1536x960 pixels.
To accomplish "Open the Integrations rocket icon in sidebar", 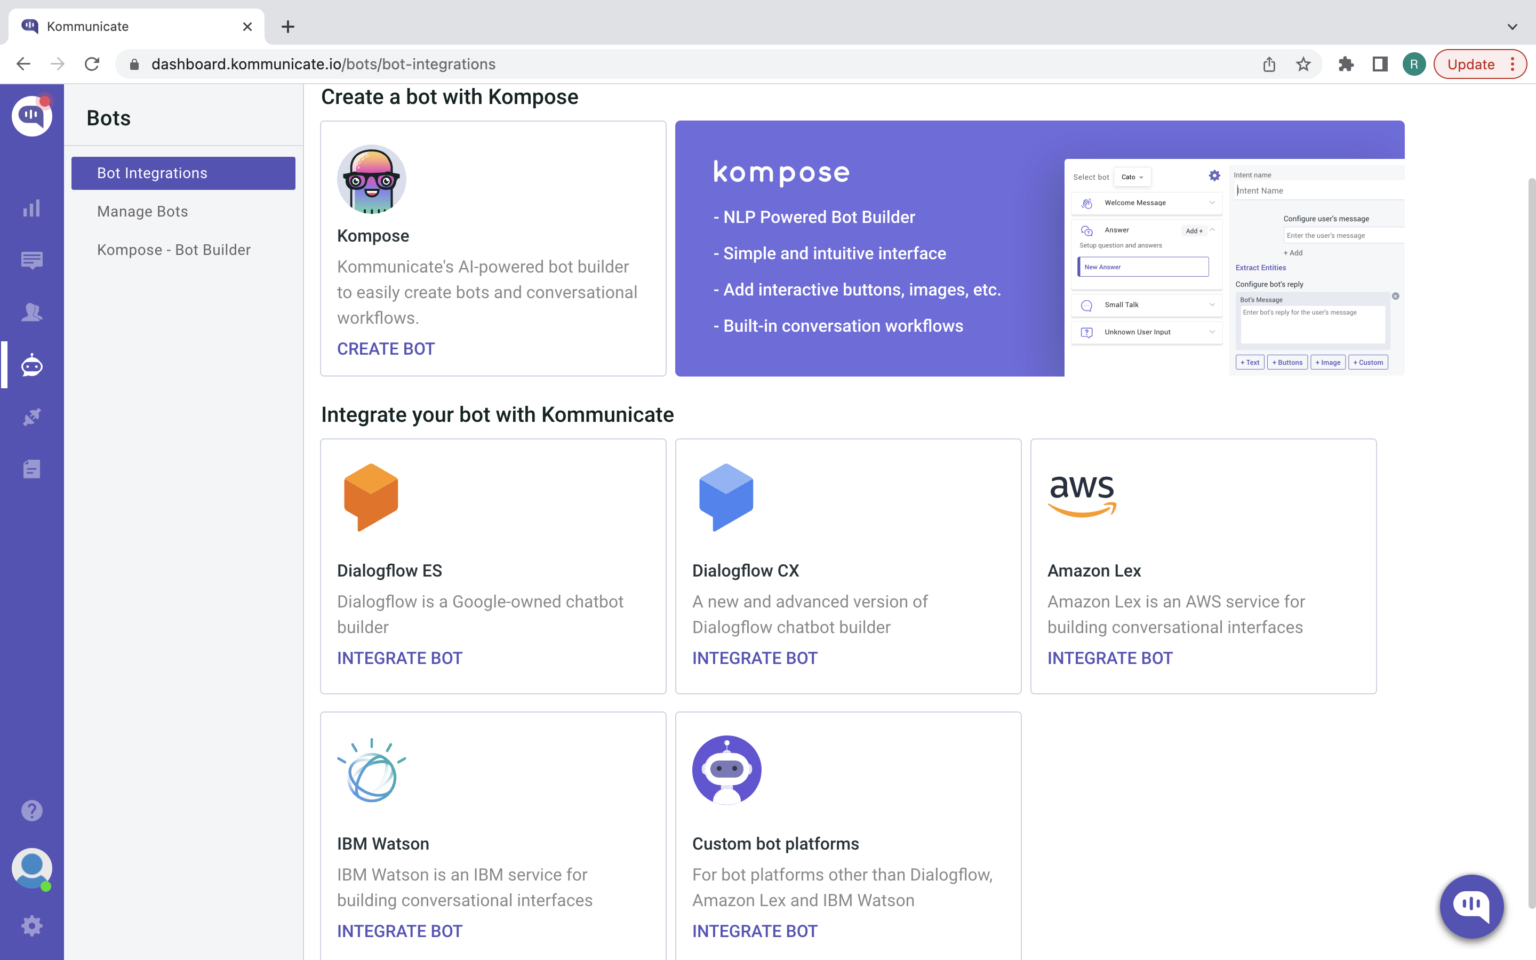I will (31, 416).
